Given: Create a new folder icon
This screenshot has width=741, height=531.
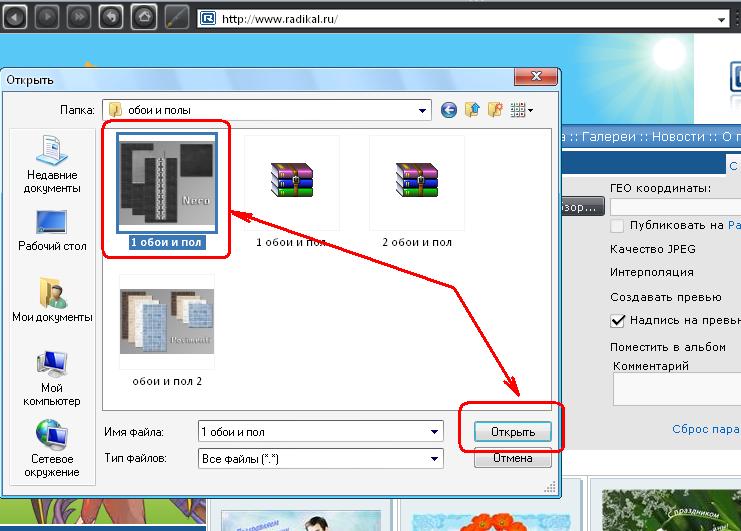Looking at the screenshot, I should pos(495,110).
